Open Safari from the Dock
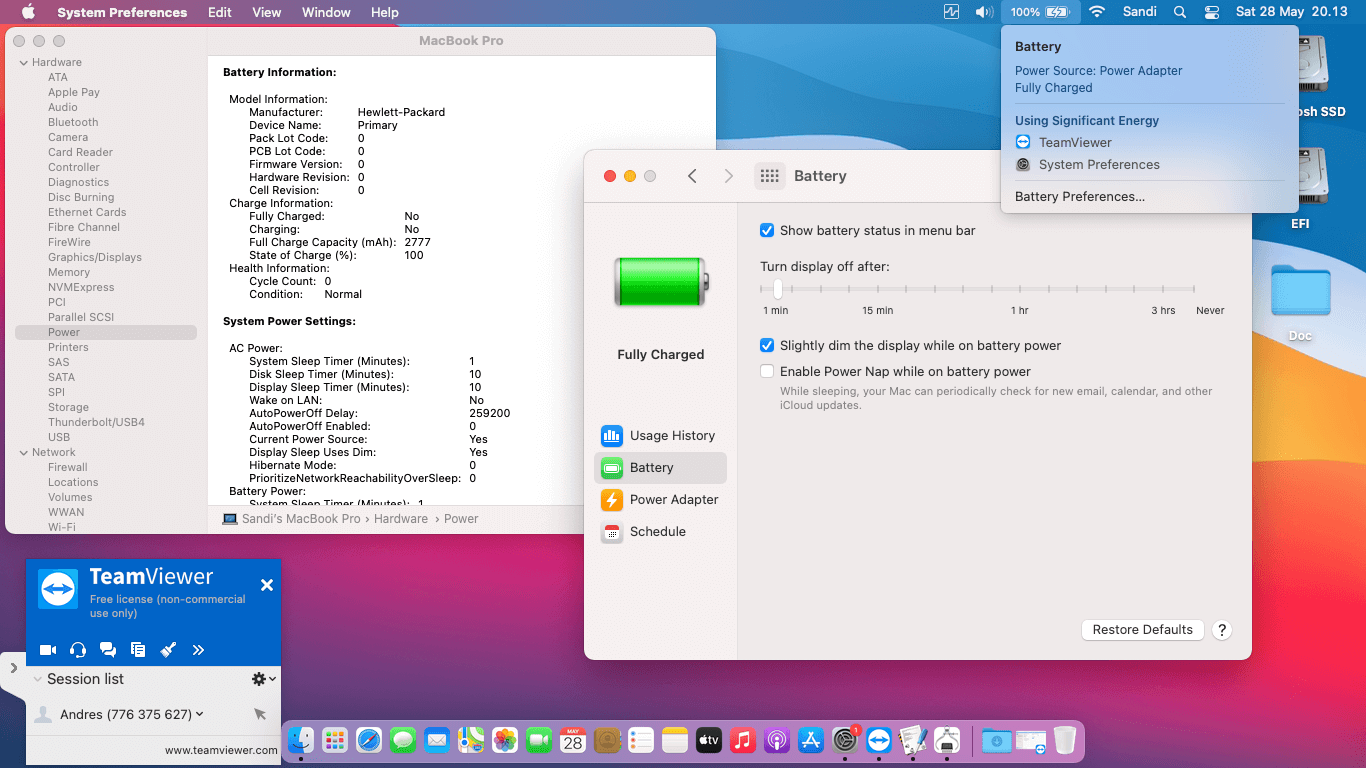 (369, 740)
